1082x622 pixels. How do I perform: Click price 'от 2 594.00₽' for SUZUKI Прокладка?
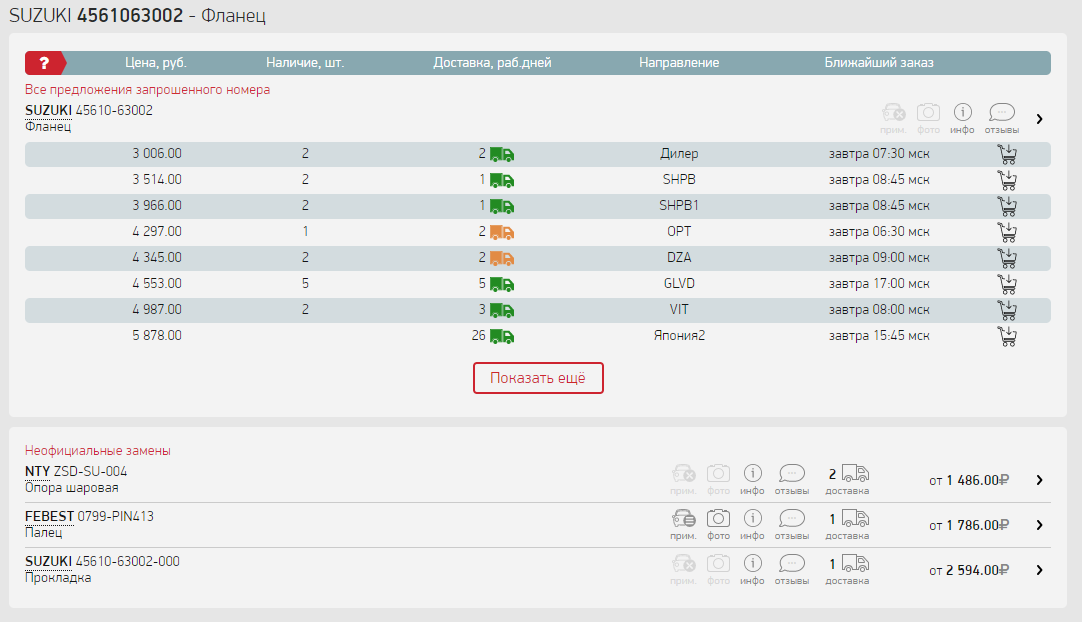tap(969, 570)
